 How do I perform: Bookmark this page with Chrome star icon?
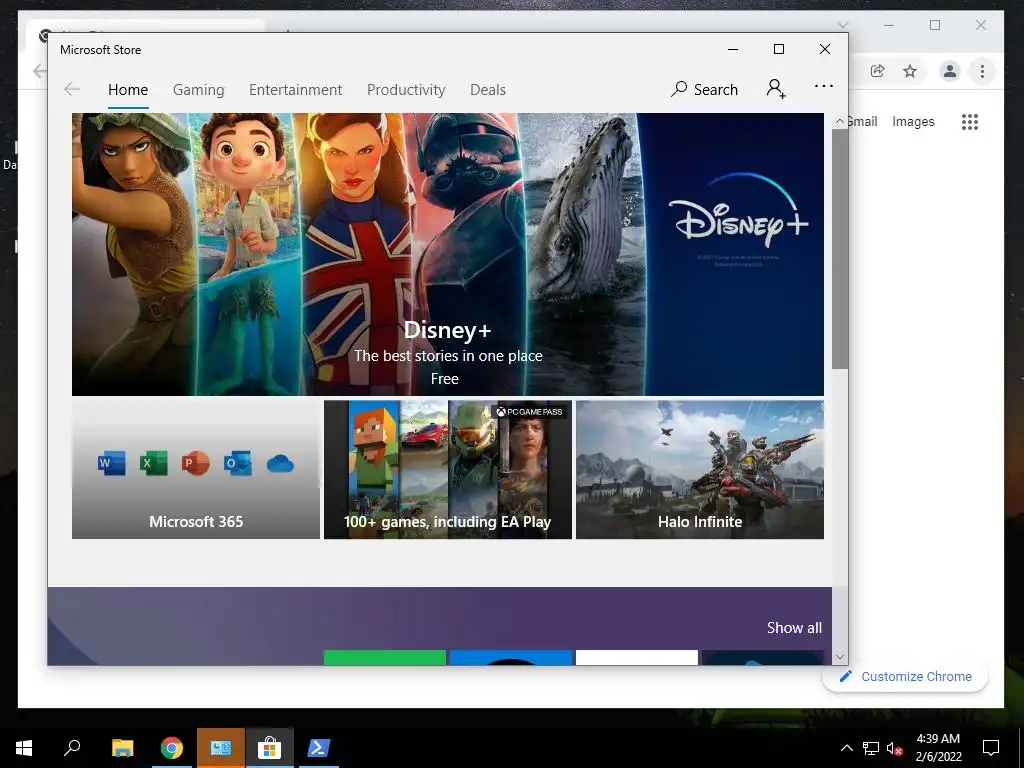coord(910,71)
